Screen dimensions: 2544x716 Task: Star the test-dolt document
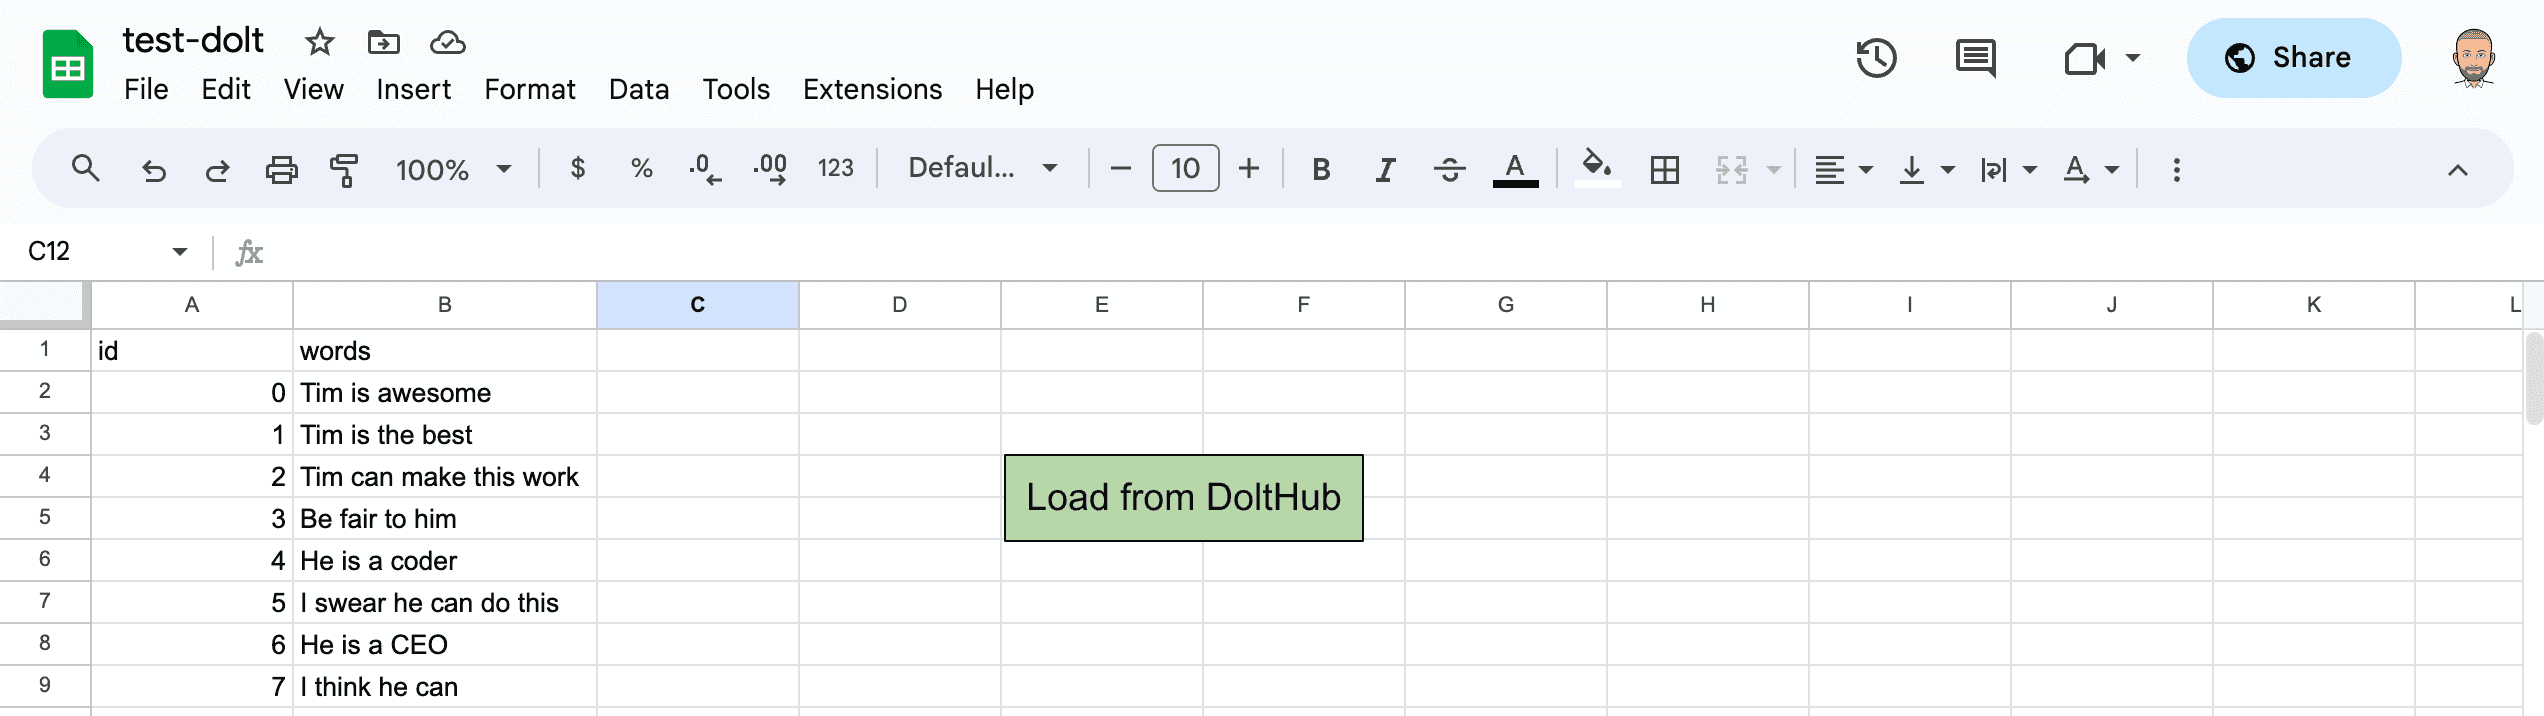tap(319, 42)
